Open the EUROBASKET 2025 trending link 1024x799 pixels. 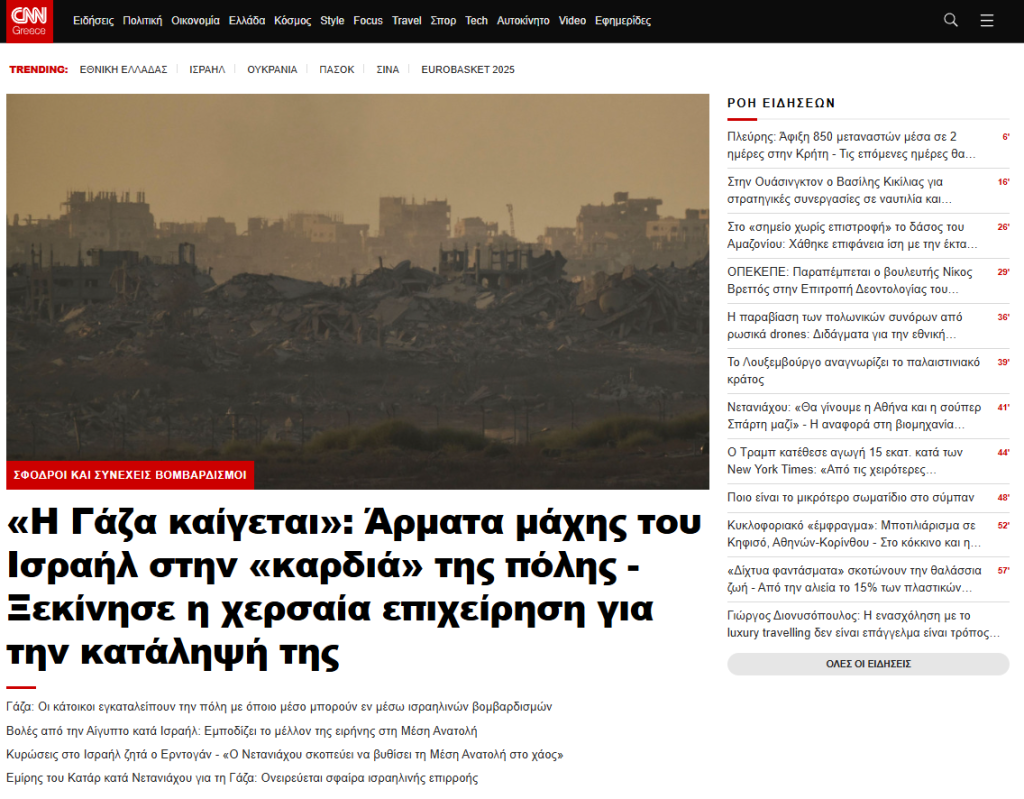468,70
